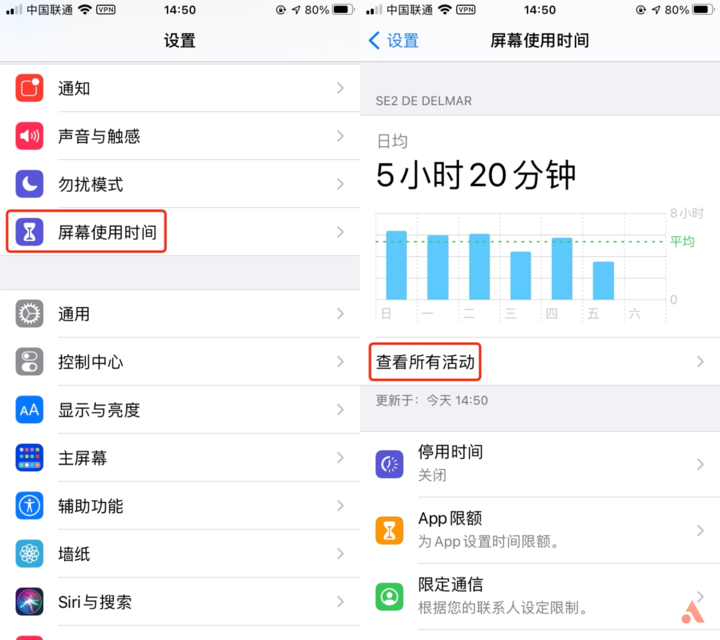The height and width of the screenshot is (640, 720).
Task: Tap the 勿扰模式 moon icon
Action: (x=29, y=184)
